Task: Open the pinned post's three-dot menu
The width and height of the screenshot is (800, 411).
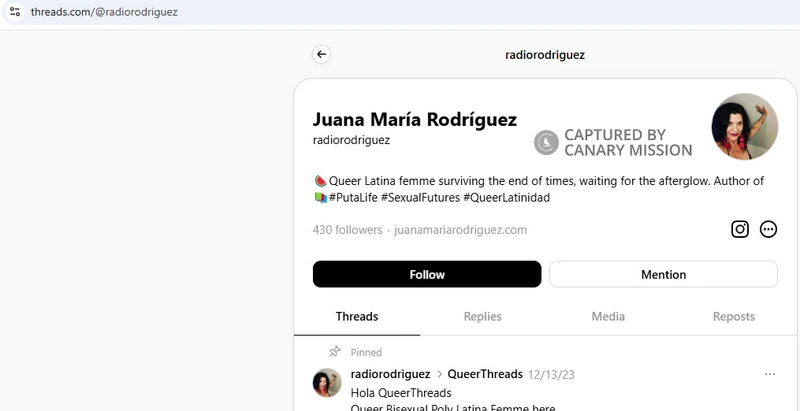Action: [x=770, y=374]
